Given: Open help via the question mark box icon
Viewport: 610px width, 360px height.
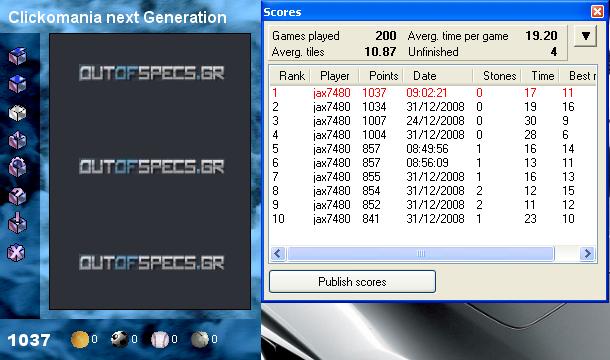Looking at the screenshot, I should point(18,196).
